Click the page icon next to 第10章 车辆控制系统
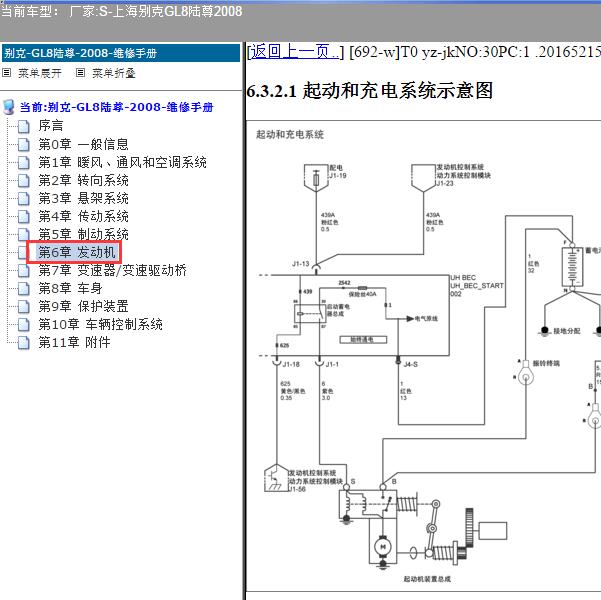The width and height of the screenshot is (601, 600). (24, 325)
